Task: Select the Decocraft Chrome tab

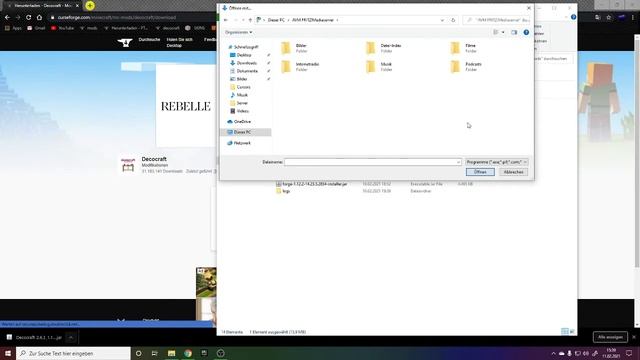Action: (42, 6)
